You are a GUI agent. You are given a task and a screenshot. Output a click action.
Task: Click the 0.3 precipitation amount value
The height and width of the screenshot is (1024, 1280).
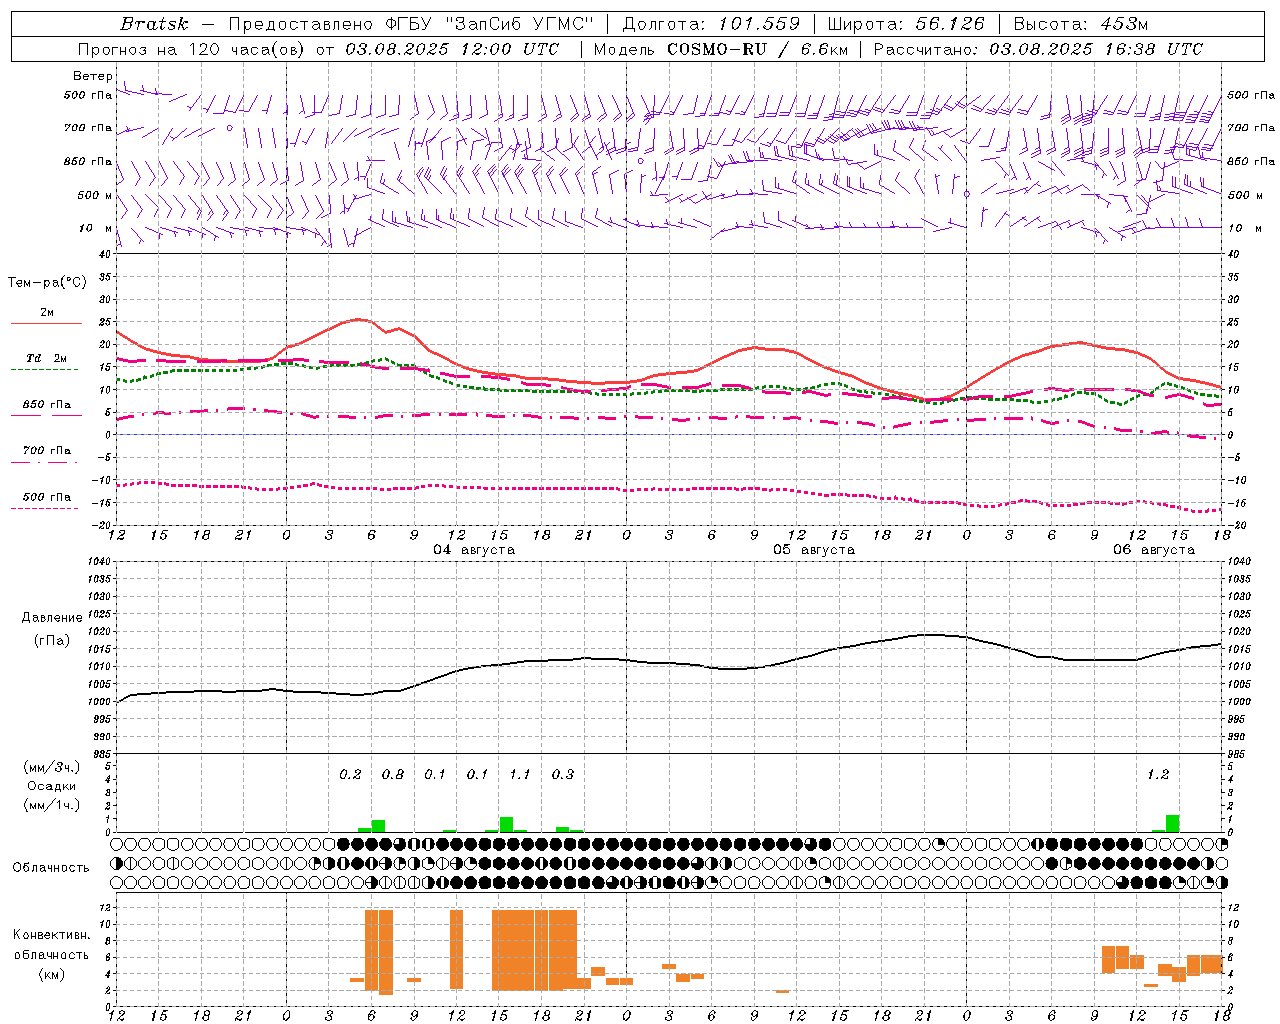(563, 774)
